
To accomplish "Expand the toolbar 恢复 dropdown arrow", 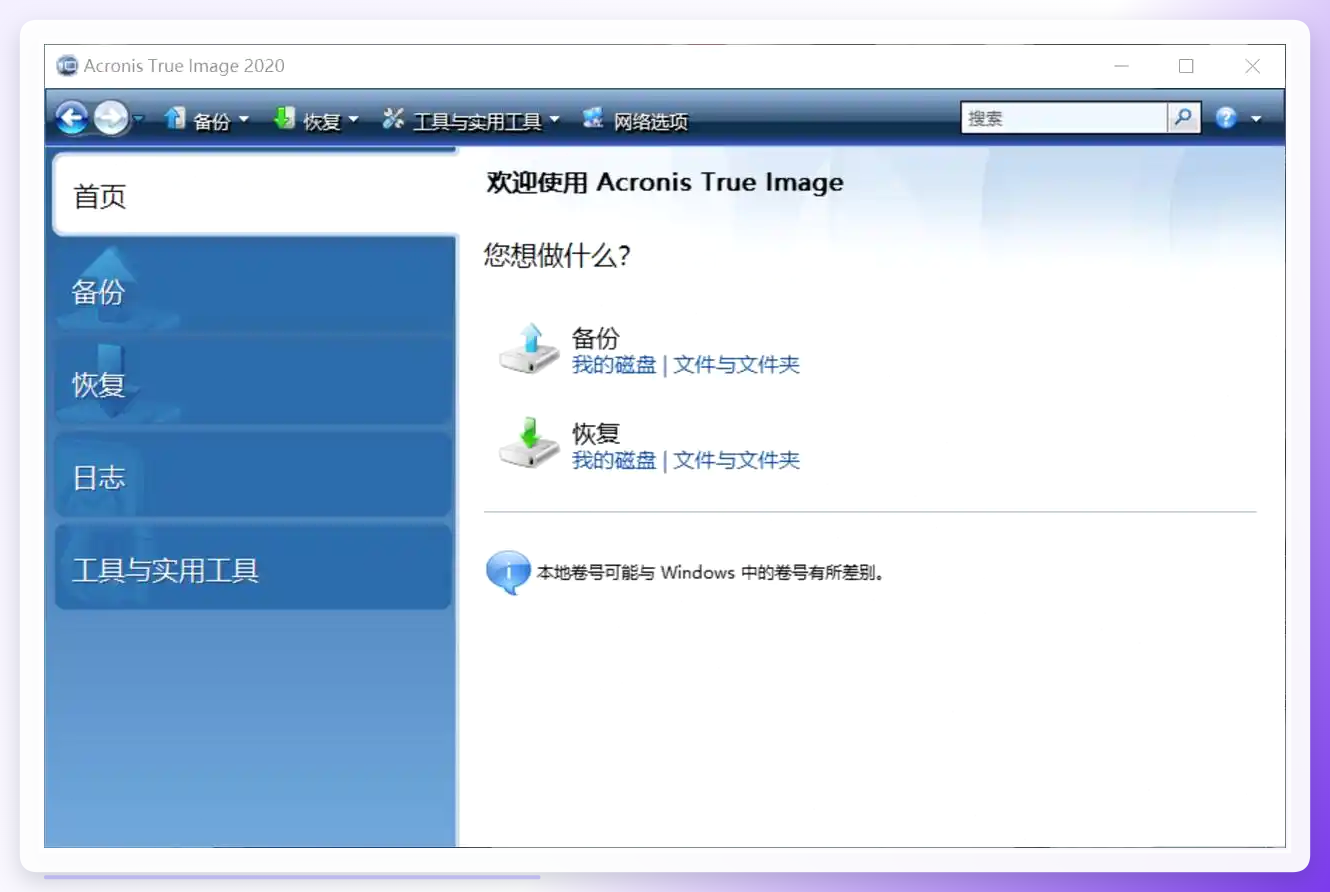I will click(352, 120).
